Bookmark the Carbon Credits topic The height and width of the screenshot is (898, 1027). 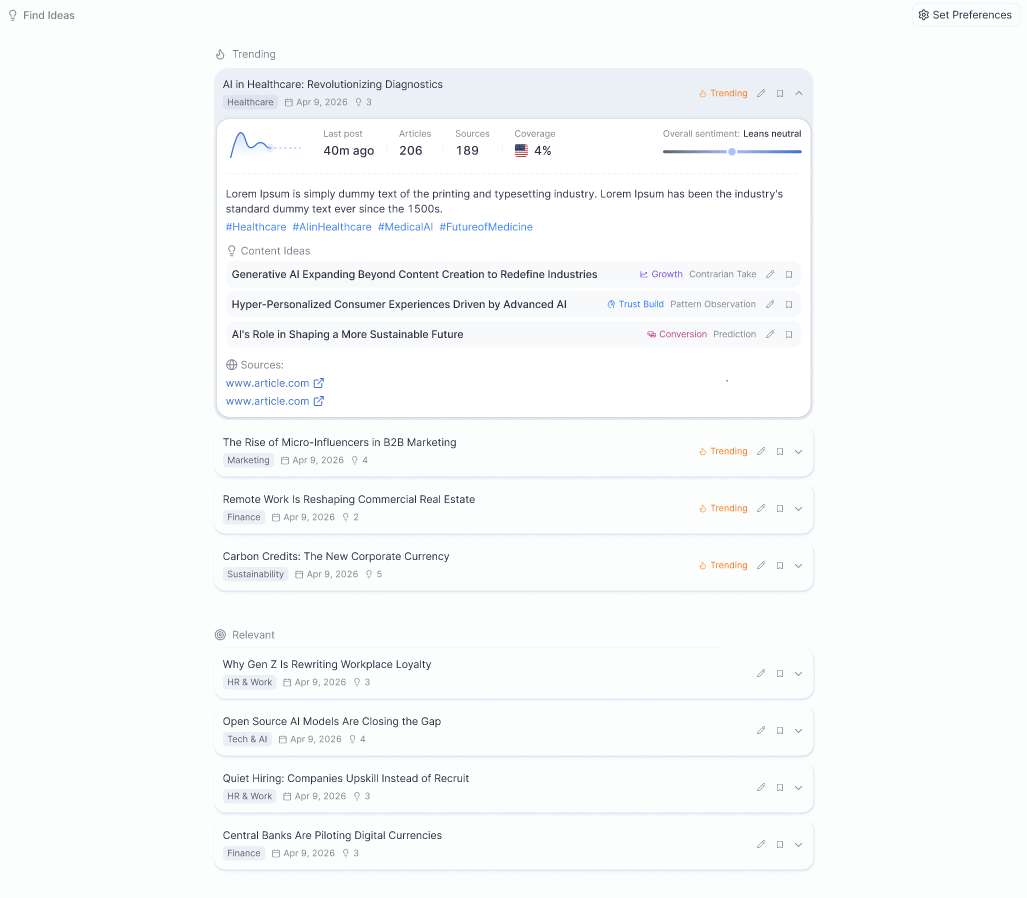(779, 565)
